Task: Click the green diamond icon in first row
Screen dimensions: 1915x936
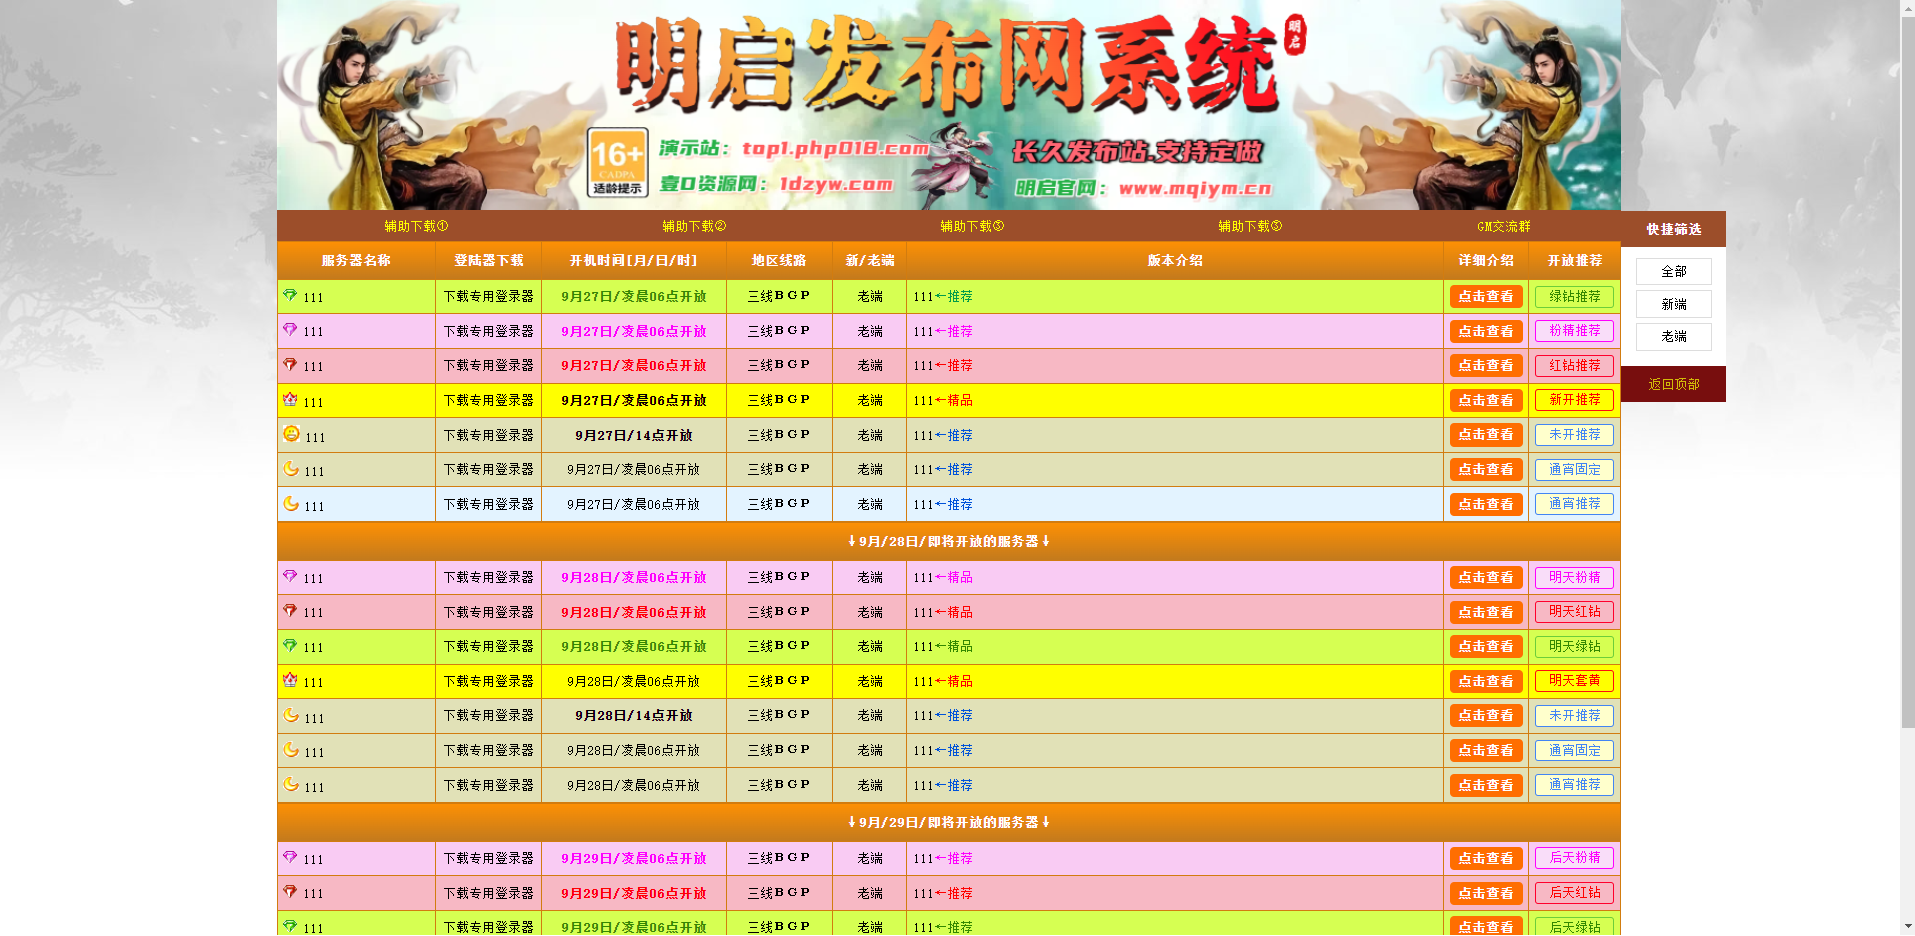Action: [x=290, y=295]
